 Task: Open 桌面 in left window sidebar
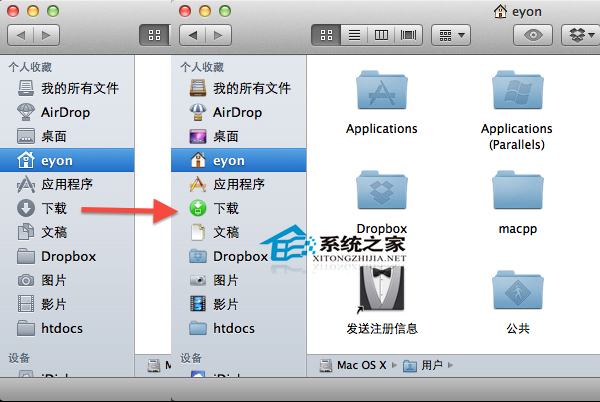pyautogui.click(x=67, y=136)
